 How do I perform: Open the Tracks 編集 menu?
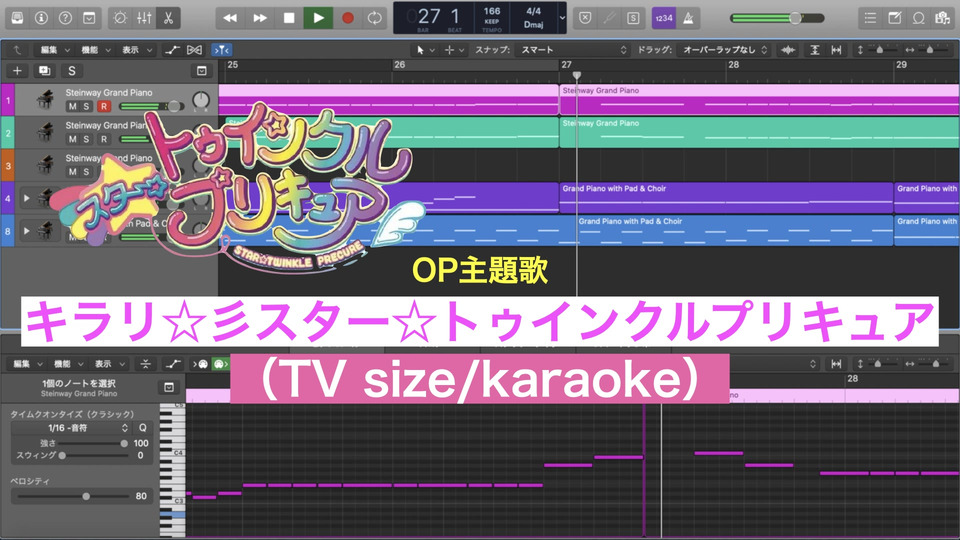[x=55, y=50]
